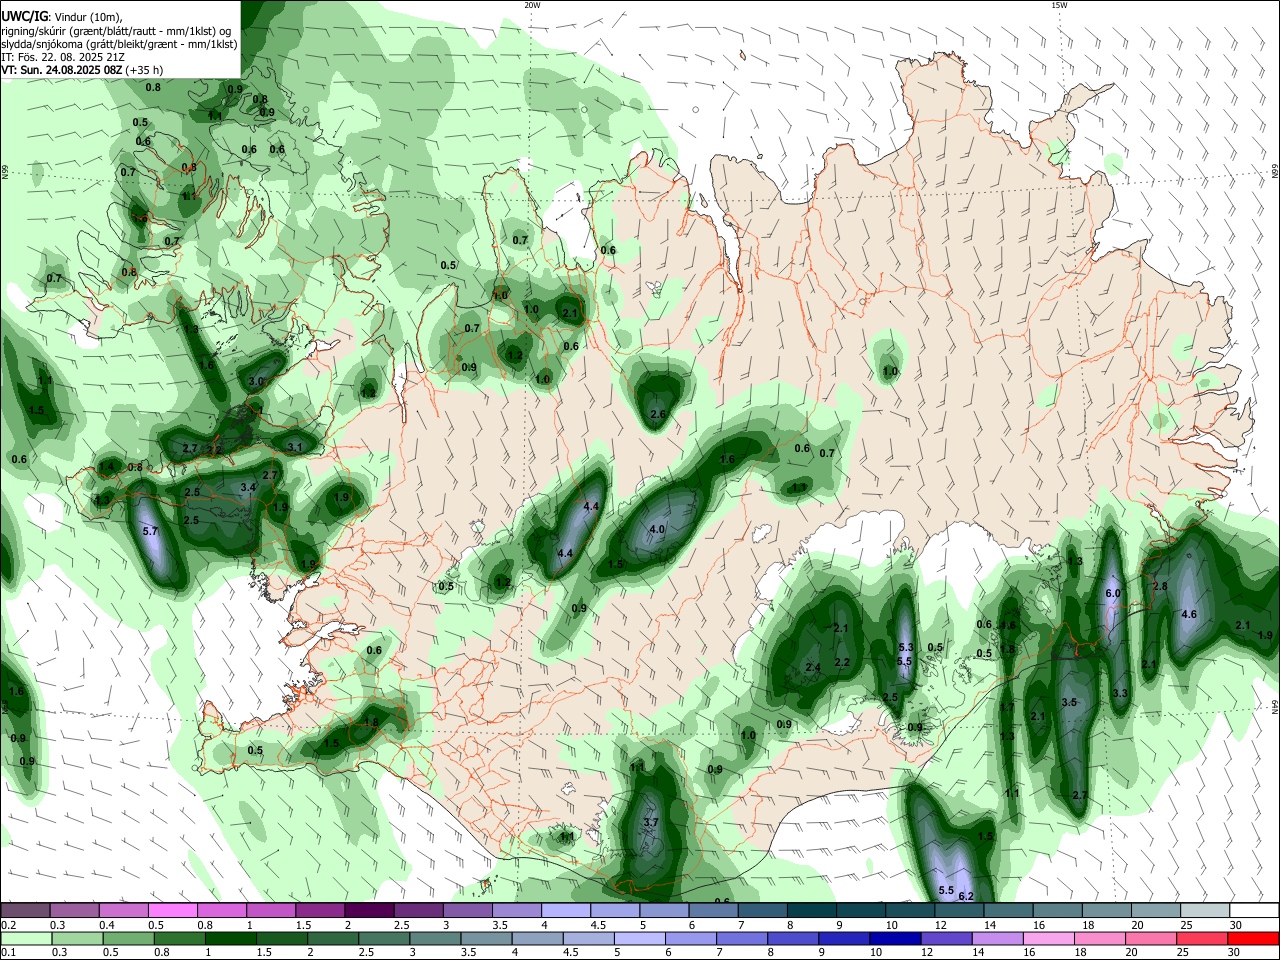Click the 3.7 precipitation value
Image resolution: width=1280 pixels, height=960 pixels.
pos(651,822)
